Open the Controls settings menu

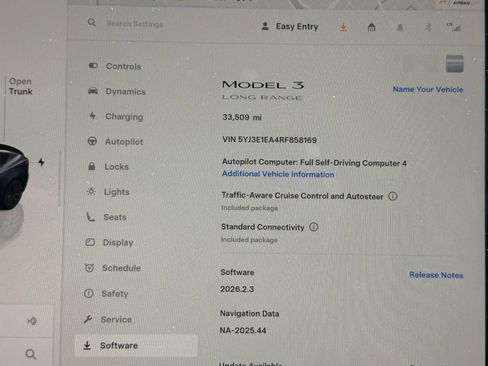click(x=115, y=66)
